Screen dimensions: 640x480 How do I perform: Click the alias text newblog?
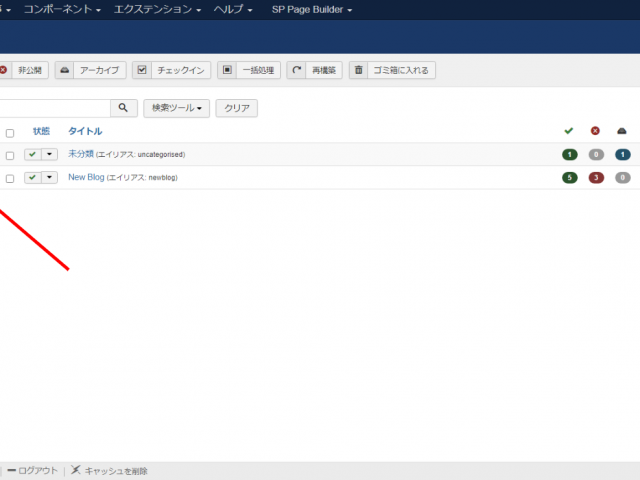click(162, 178)
